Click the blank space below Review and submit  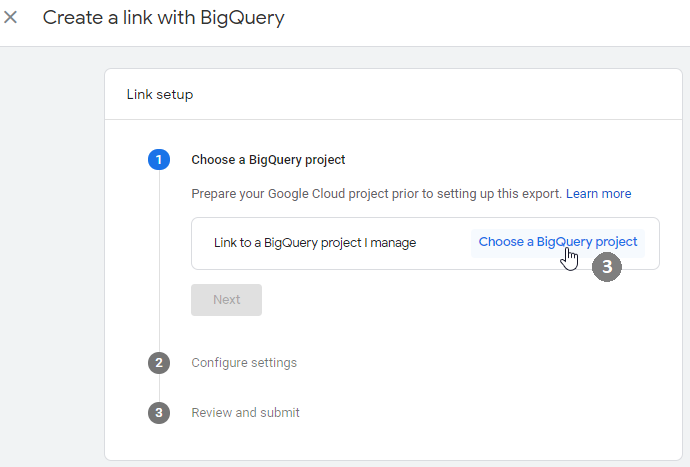coord(400,442)
